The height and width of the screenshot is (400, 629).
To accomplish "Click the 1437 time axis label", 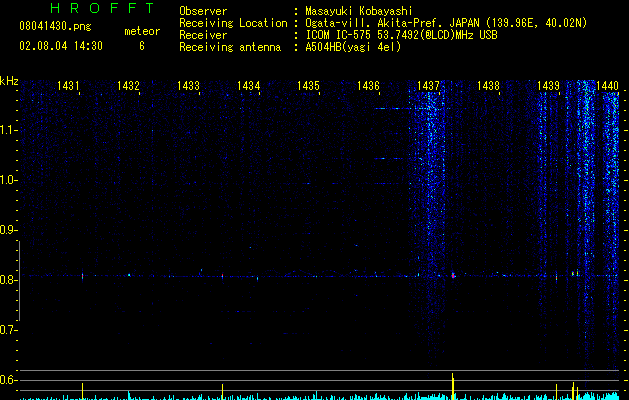I will pos(428,86).
